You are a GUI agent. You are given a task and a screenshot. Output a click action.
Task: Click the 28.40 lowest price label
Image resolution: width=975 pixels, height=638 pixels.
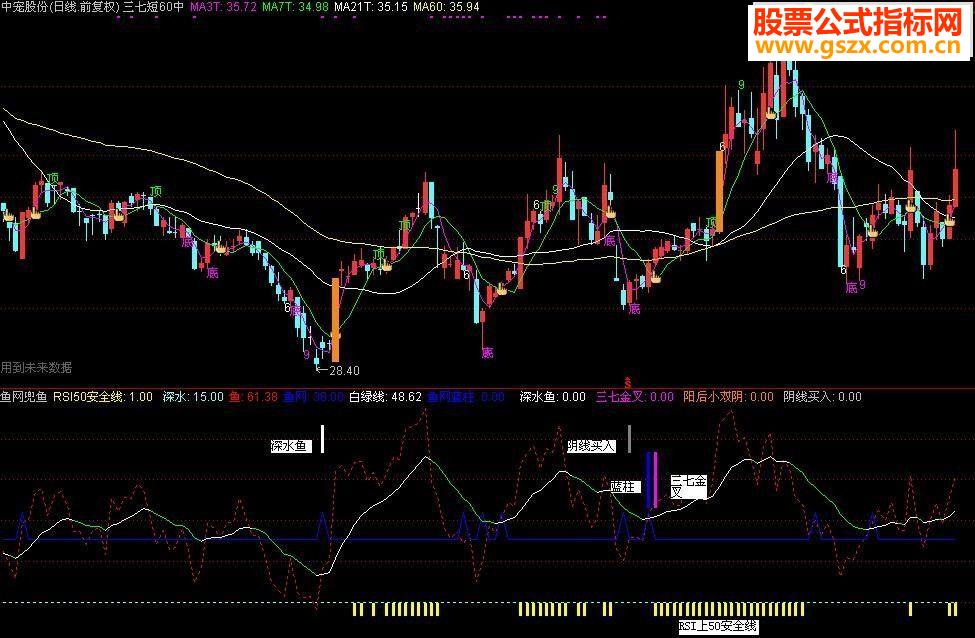coord(344,371)
